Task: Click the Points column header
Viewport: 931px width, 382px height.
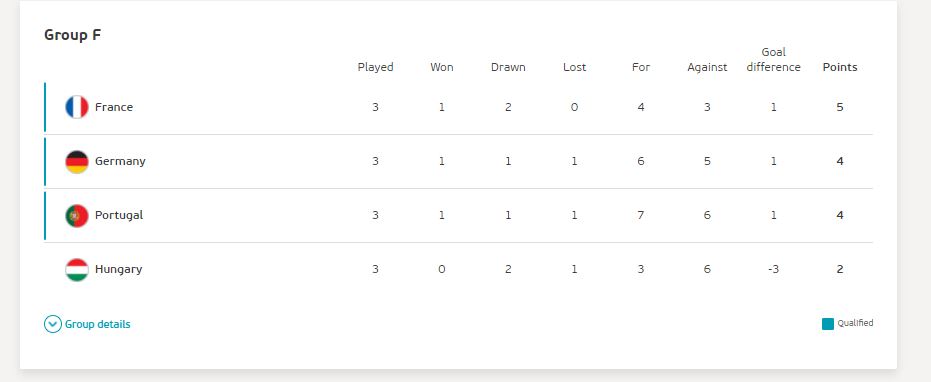Action: tap(840, 67)
